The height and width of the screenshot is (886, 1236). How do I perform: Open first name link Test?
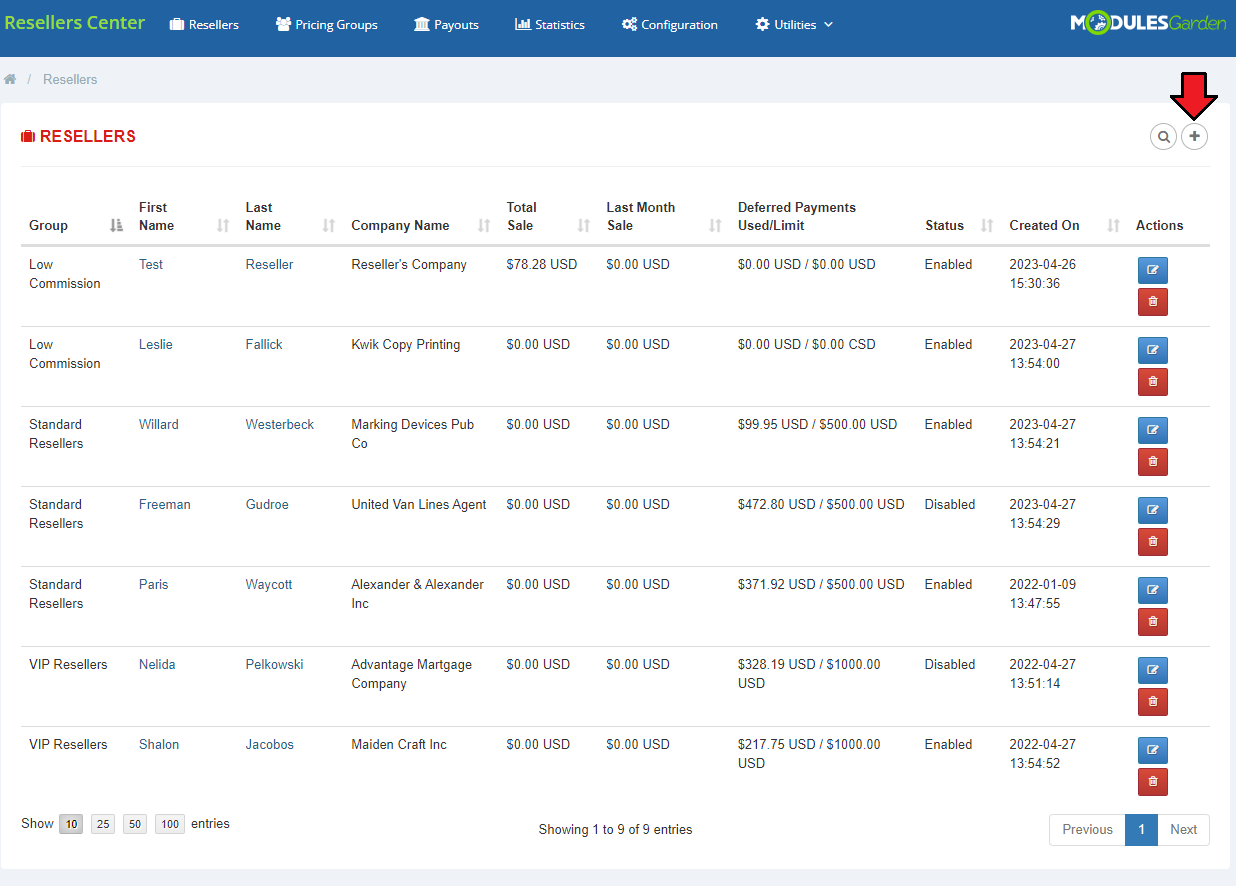[151, 264]
